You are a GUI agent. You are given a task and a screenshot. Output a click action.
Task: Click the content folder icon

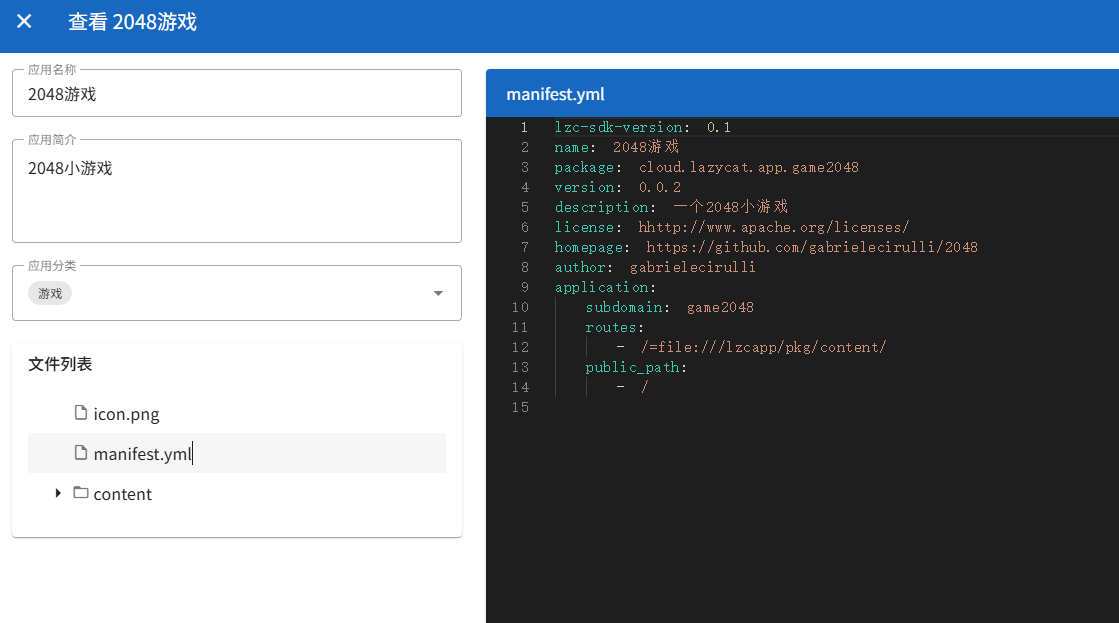coord(81,493)
